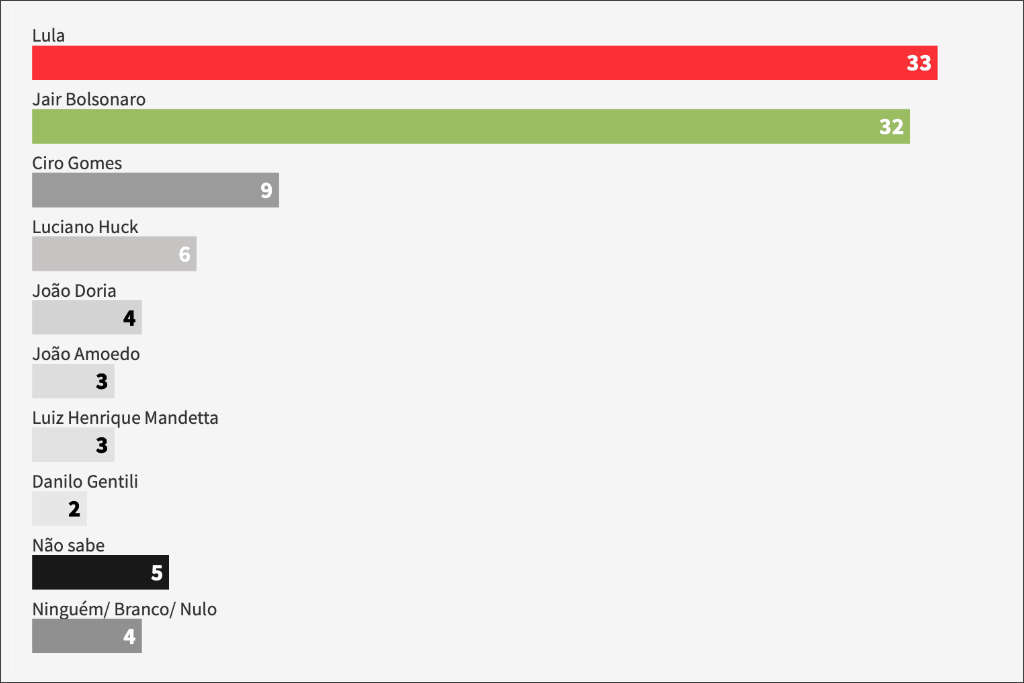Click the red Lula bar
Viewport: 1024px width, 683px height.
485,63
